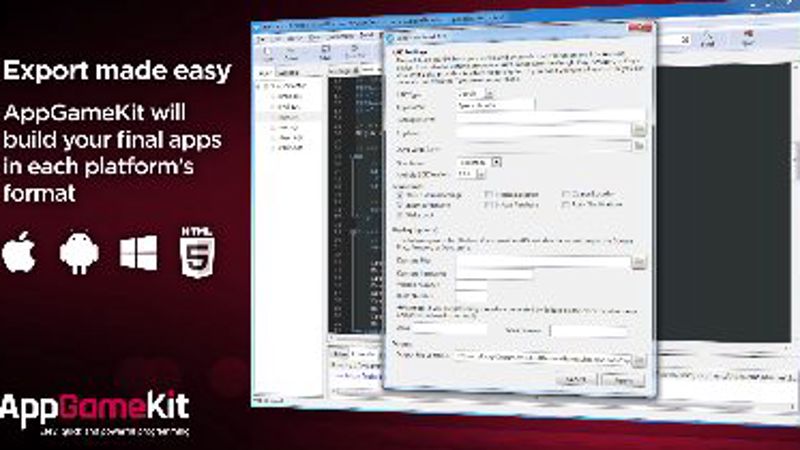Click the HTML5 shield platform icon

coord(197,253)
